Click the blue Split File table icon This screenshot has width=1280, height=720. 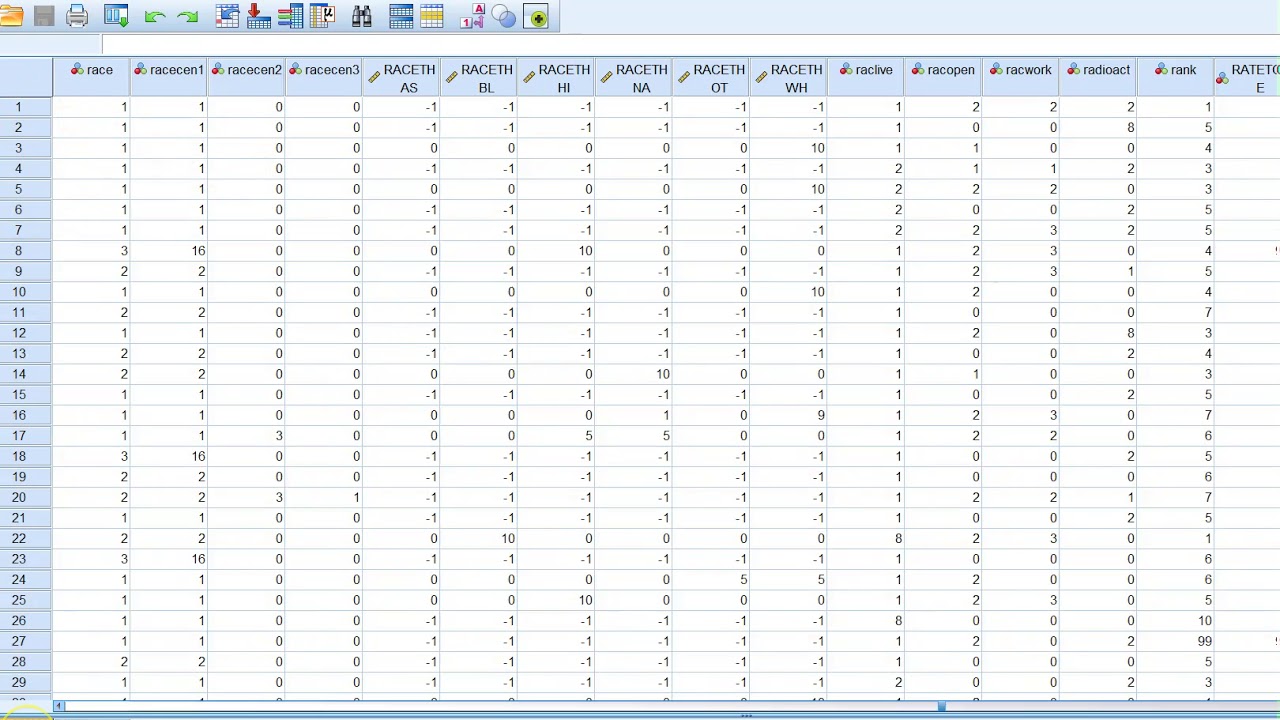[401, 16]
